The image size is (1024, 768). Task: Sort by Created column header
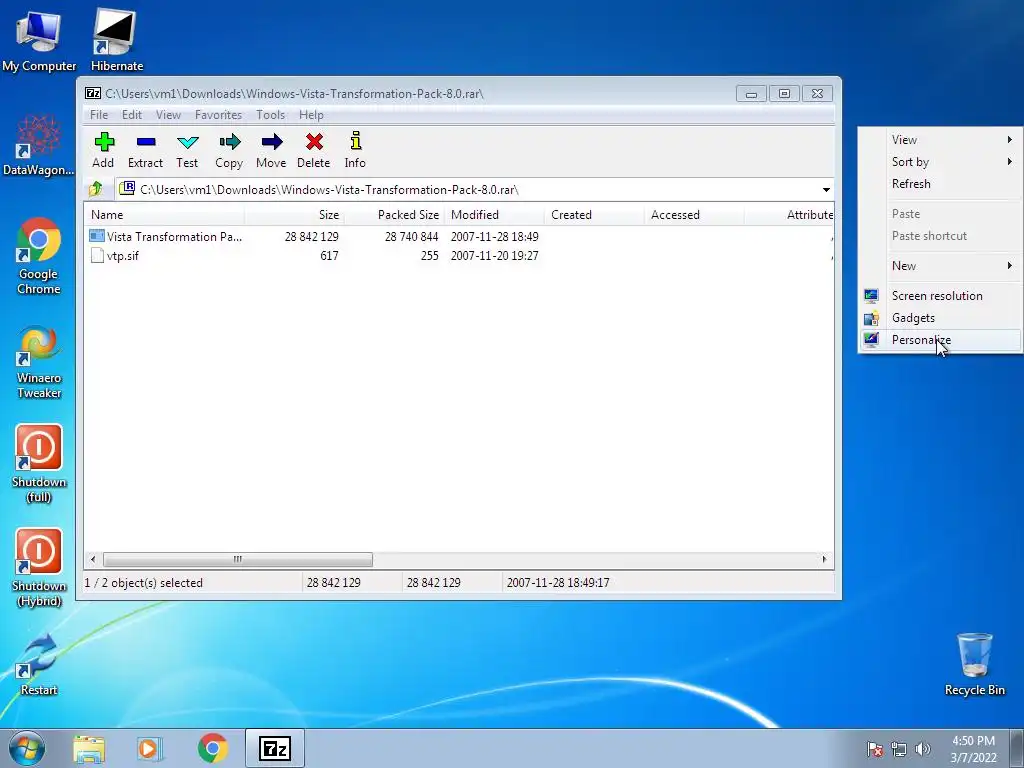click(x=594, y=215)
